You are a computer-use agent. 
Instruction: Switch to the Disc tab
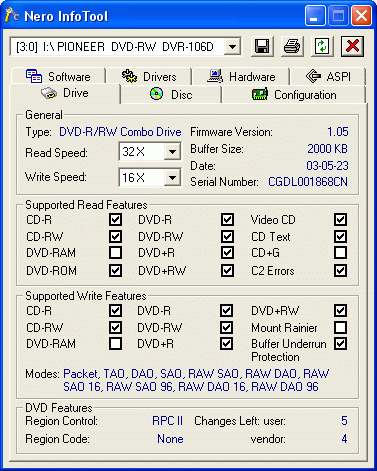[171, 95]
